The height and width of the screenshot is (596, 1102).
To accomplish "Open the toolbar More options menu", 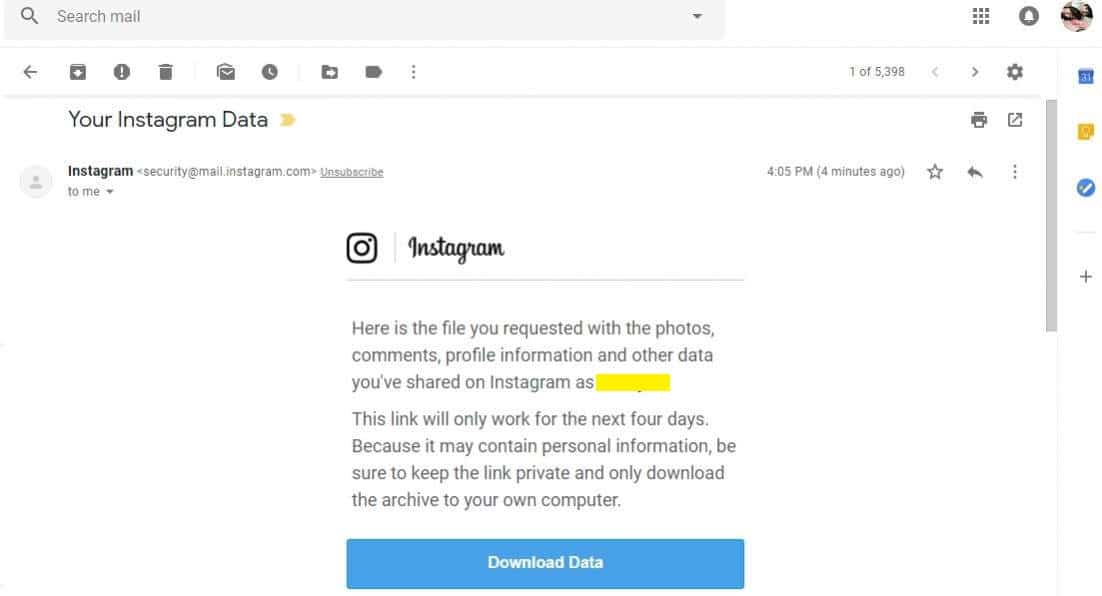I will (413, 72).
